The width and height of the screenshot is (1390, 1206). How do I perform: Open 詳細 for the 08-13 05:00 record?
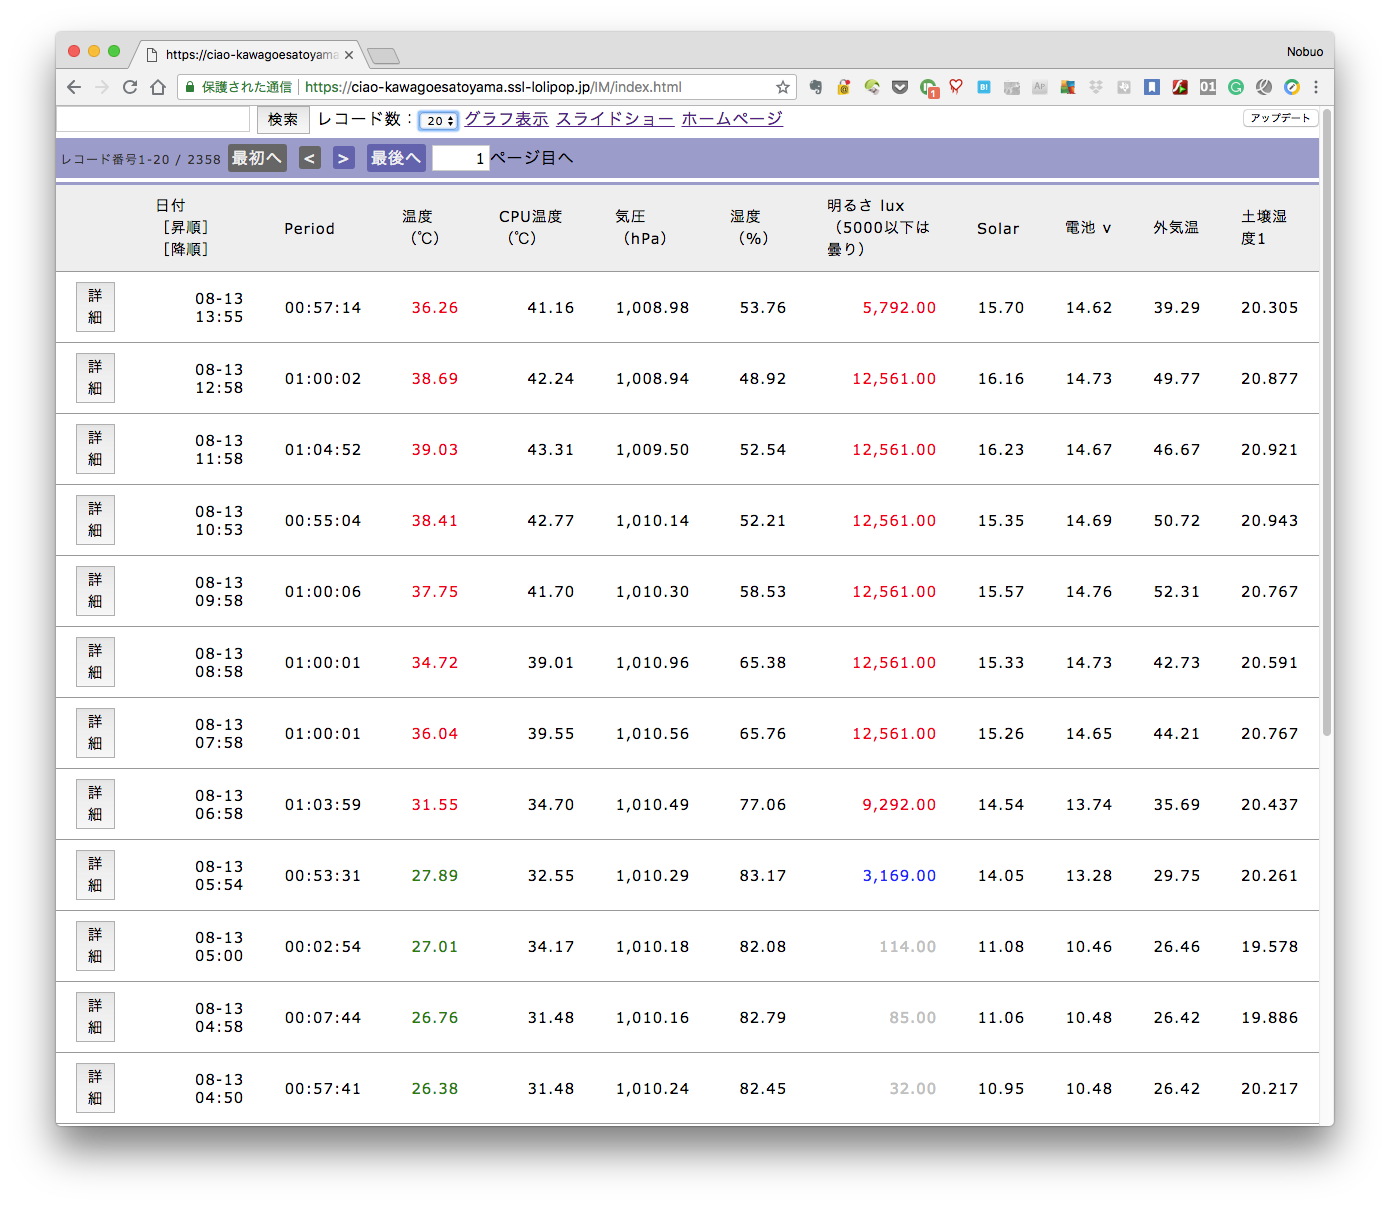(95, 946)
